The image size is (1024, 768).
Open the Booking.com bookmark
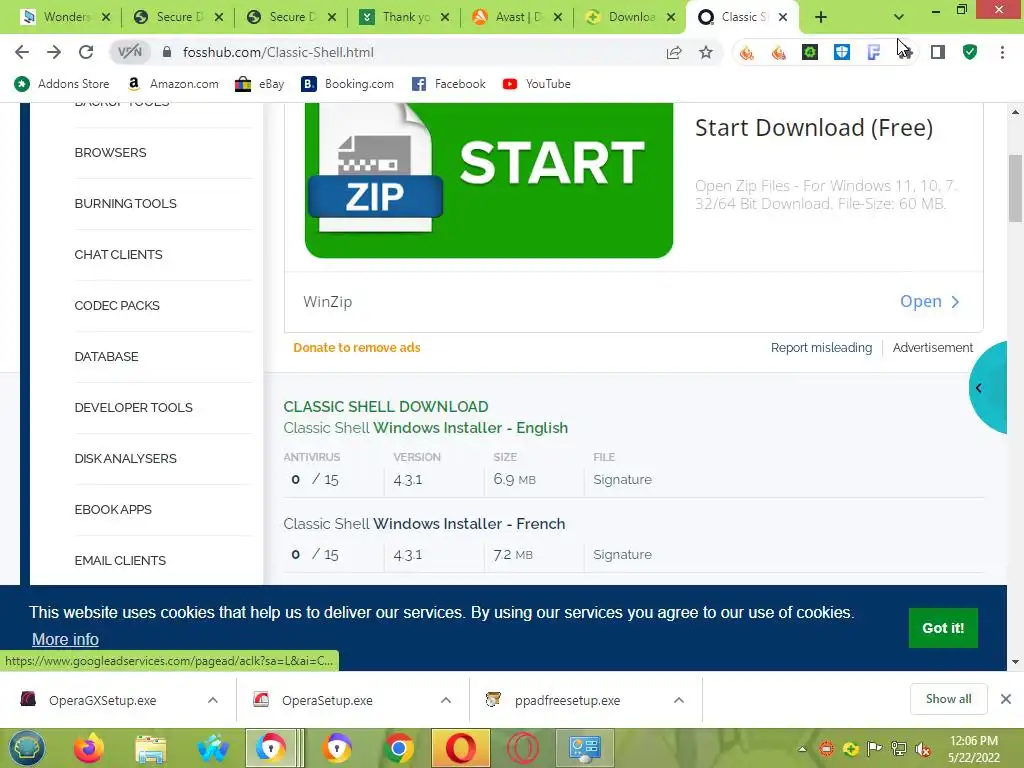pyautogui.click(x=347, y=84)
